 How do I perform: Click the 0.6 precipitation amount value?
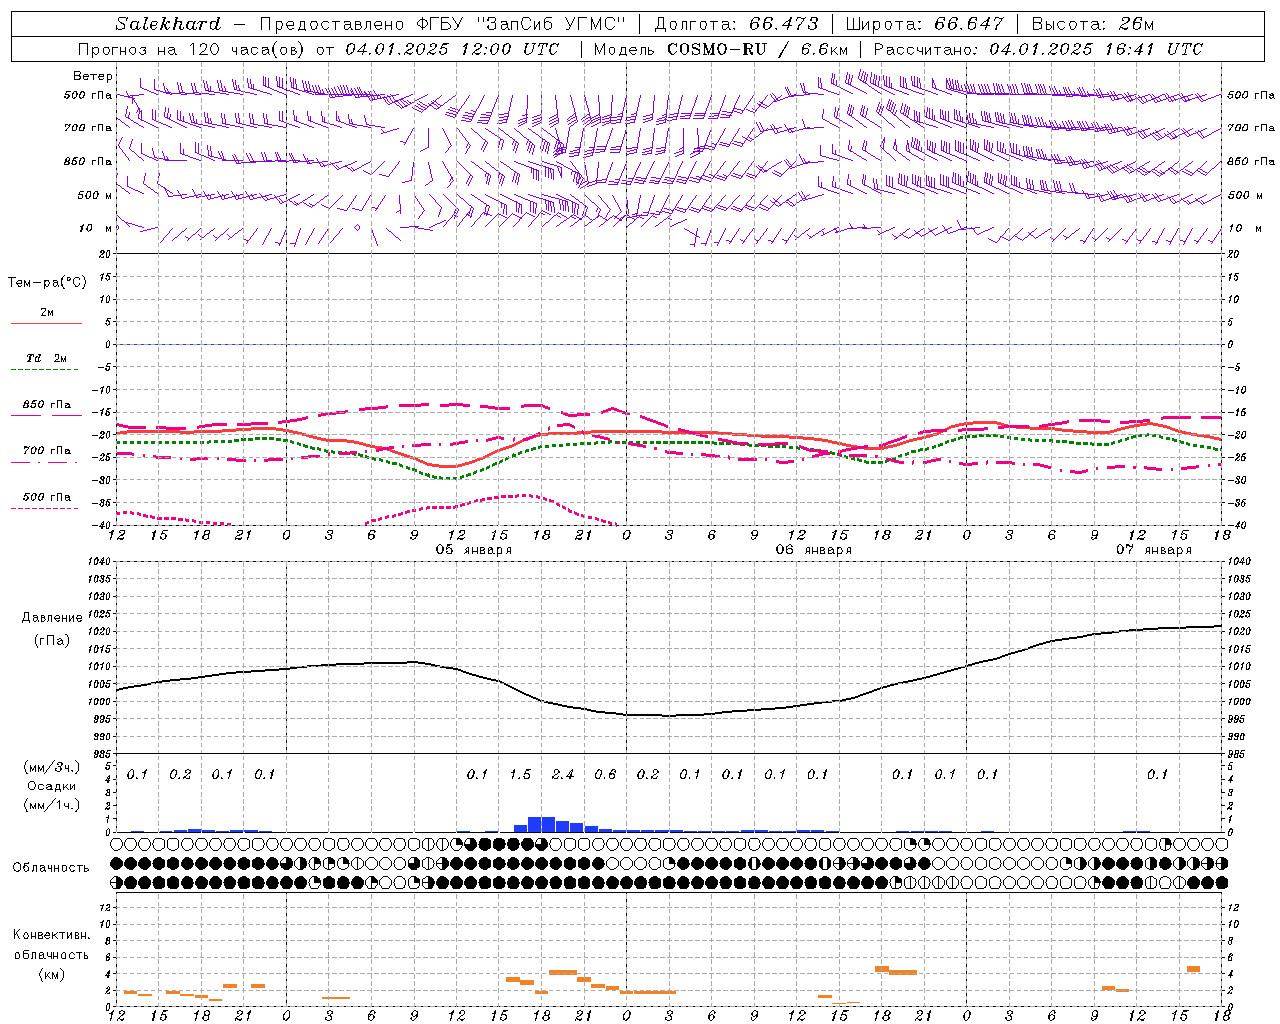click(x=605, y=774)
